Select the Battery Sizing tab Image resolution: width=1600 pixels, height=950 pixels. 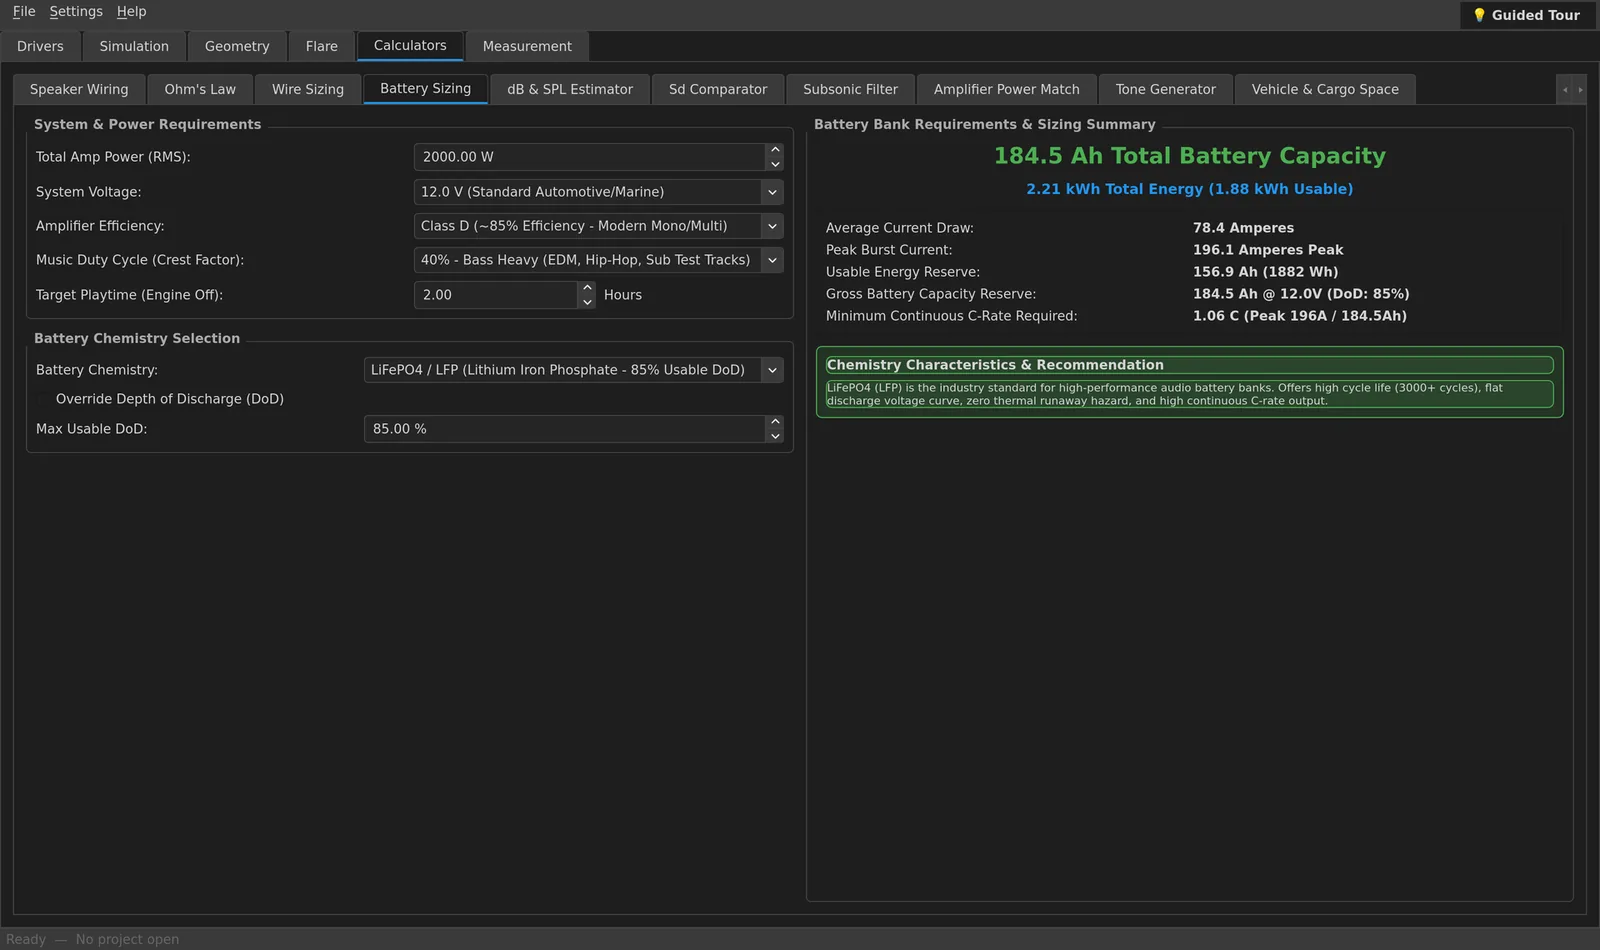425,89
